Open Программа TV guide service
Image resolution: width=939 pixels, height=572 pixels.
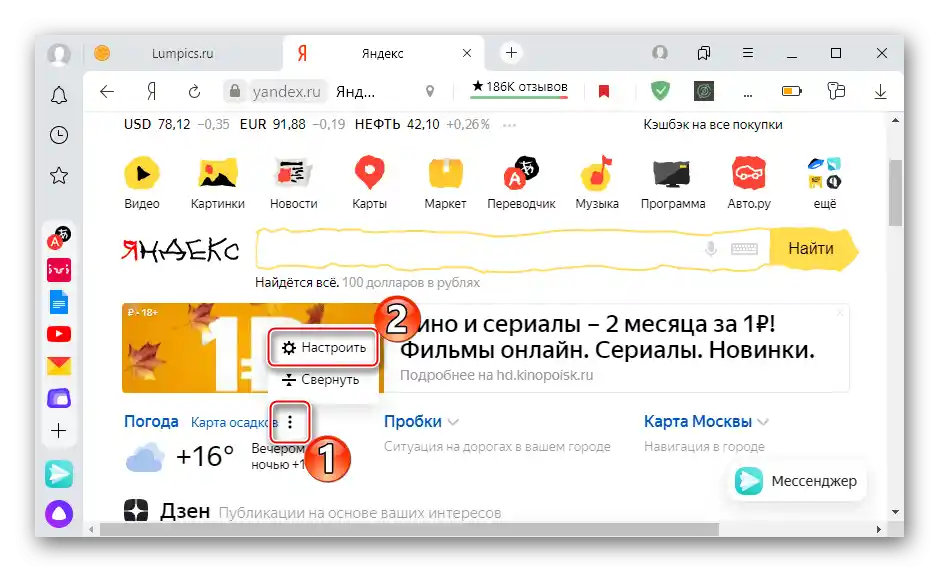coord(673,183)
